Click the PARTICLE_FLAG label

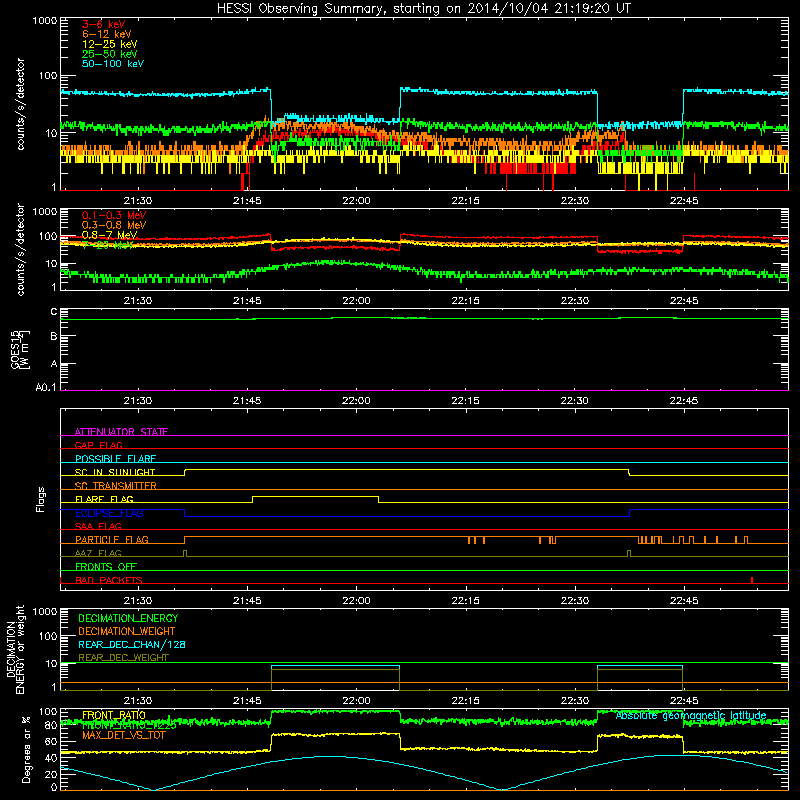click(112, 540)
